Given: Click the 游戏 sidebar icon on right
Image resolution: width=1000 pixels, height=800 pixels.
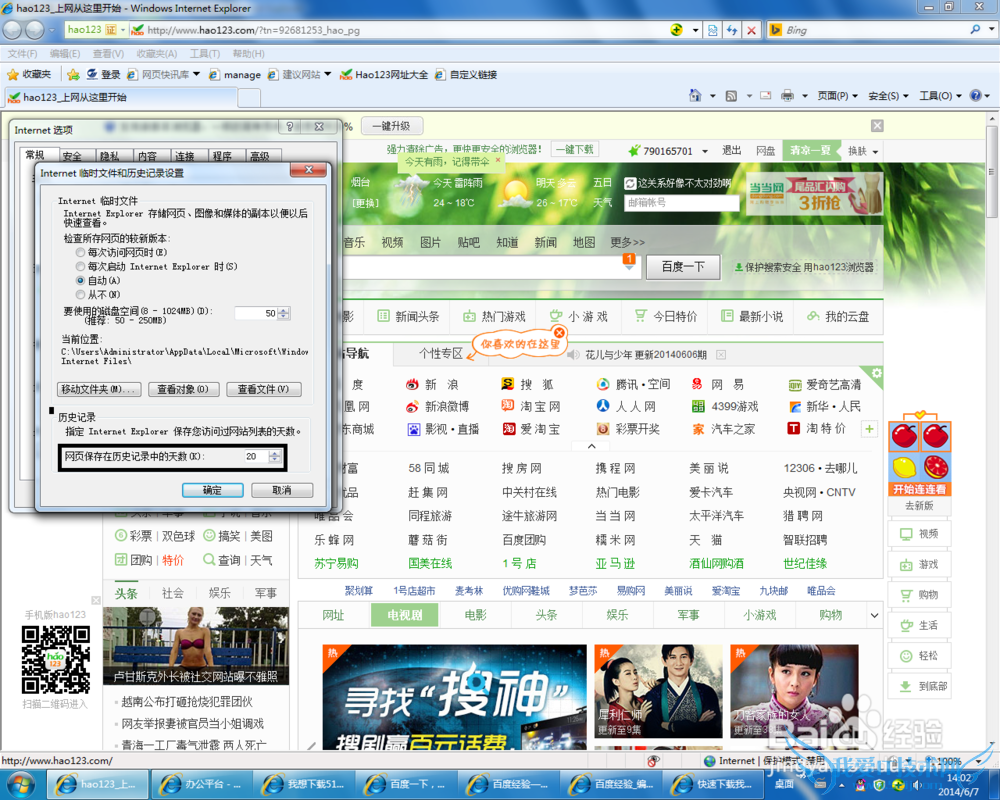Looking at the screenshot, I should (x=906, y=565).
